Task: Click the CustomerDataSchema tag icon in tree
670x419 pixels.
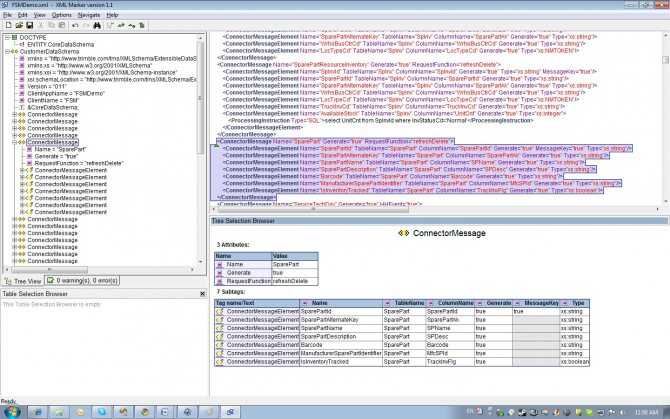Action: point(15,51)
